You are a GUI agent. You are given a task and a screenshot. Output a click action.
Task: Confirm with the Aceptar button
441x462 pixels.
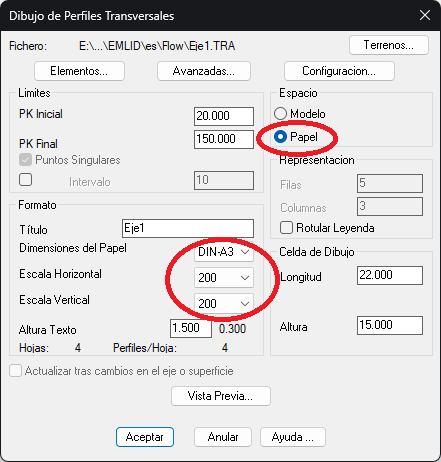point(145,437)
